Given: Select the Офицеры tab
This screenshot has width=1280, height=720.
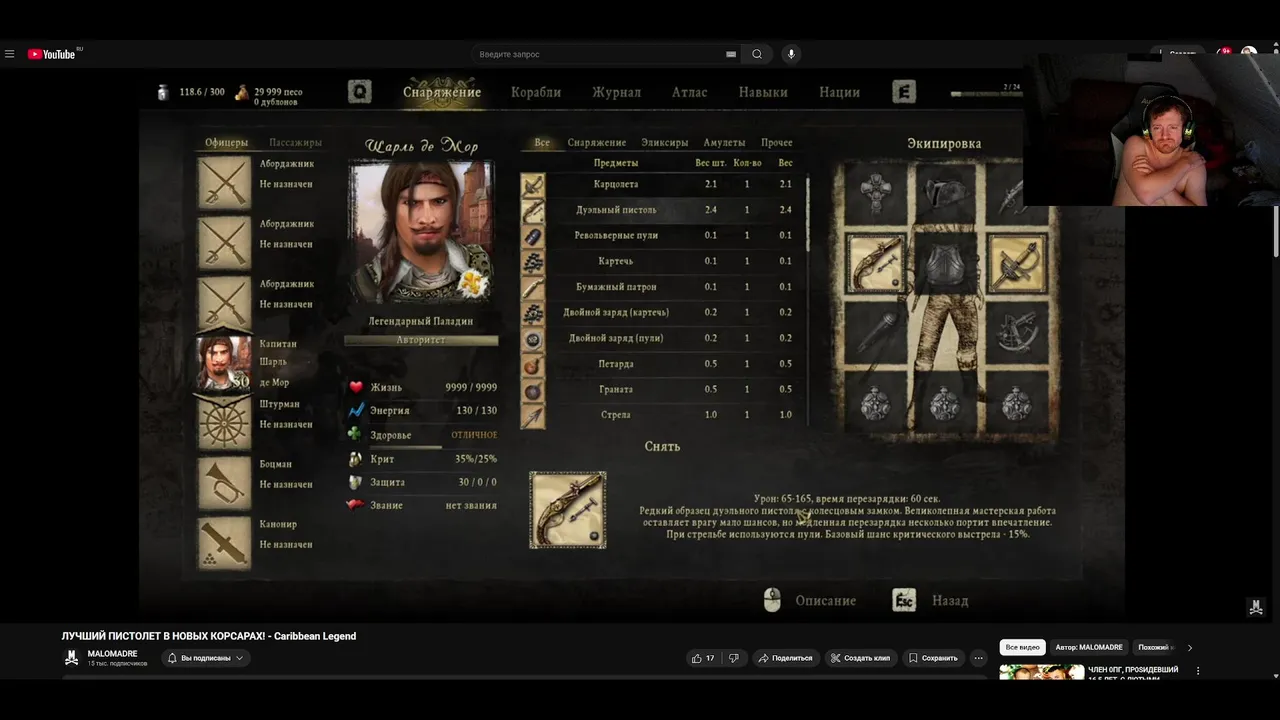Looking at the screenshot, I should pyautogui.click(x=226, y=143).
